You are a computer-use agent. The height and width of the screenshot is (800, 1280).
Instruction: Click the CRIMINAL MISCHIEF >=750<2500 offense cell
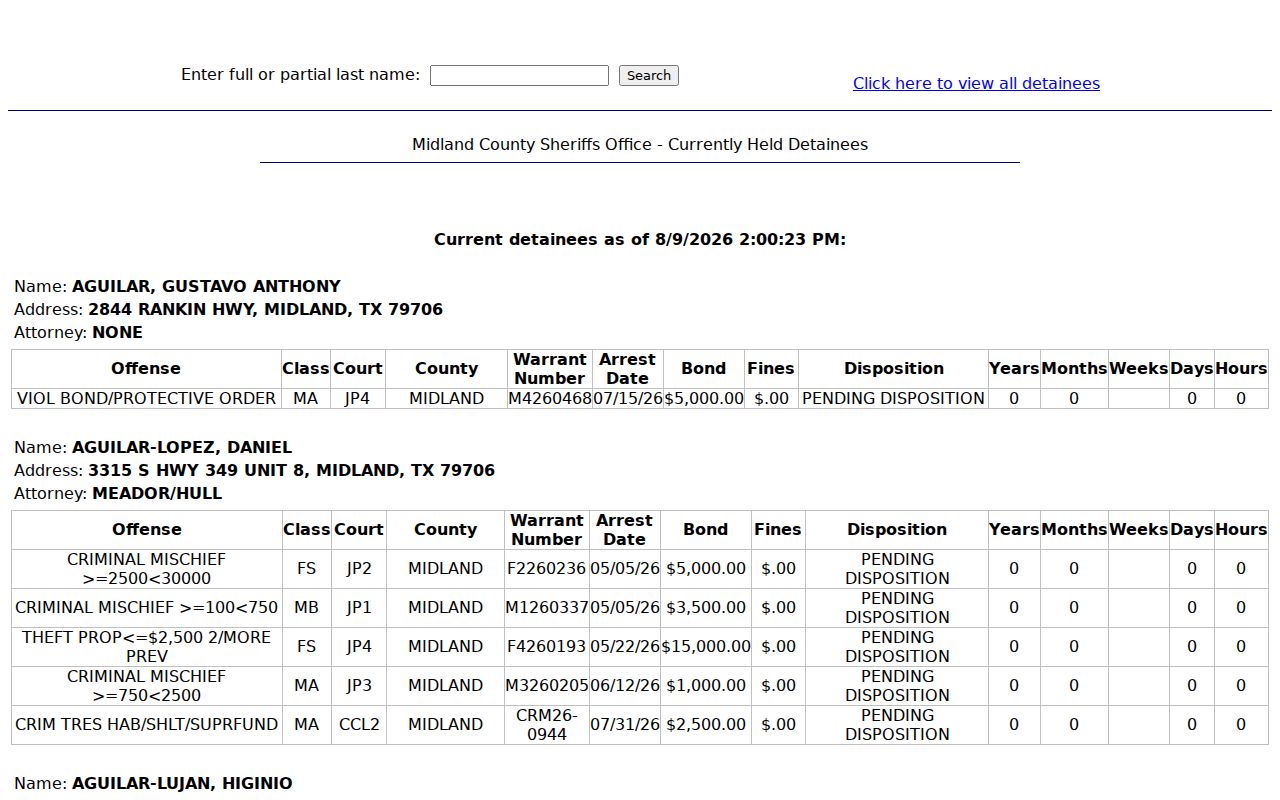point(146,685)
